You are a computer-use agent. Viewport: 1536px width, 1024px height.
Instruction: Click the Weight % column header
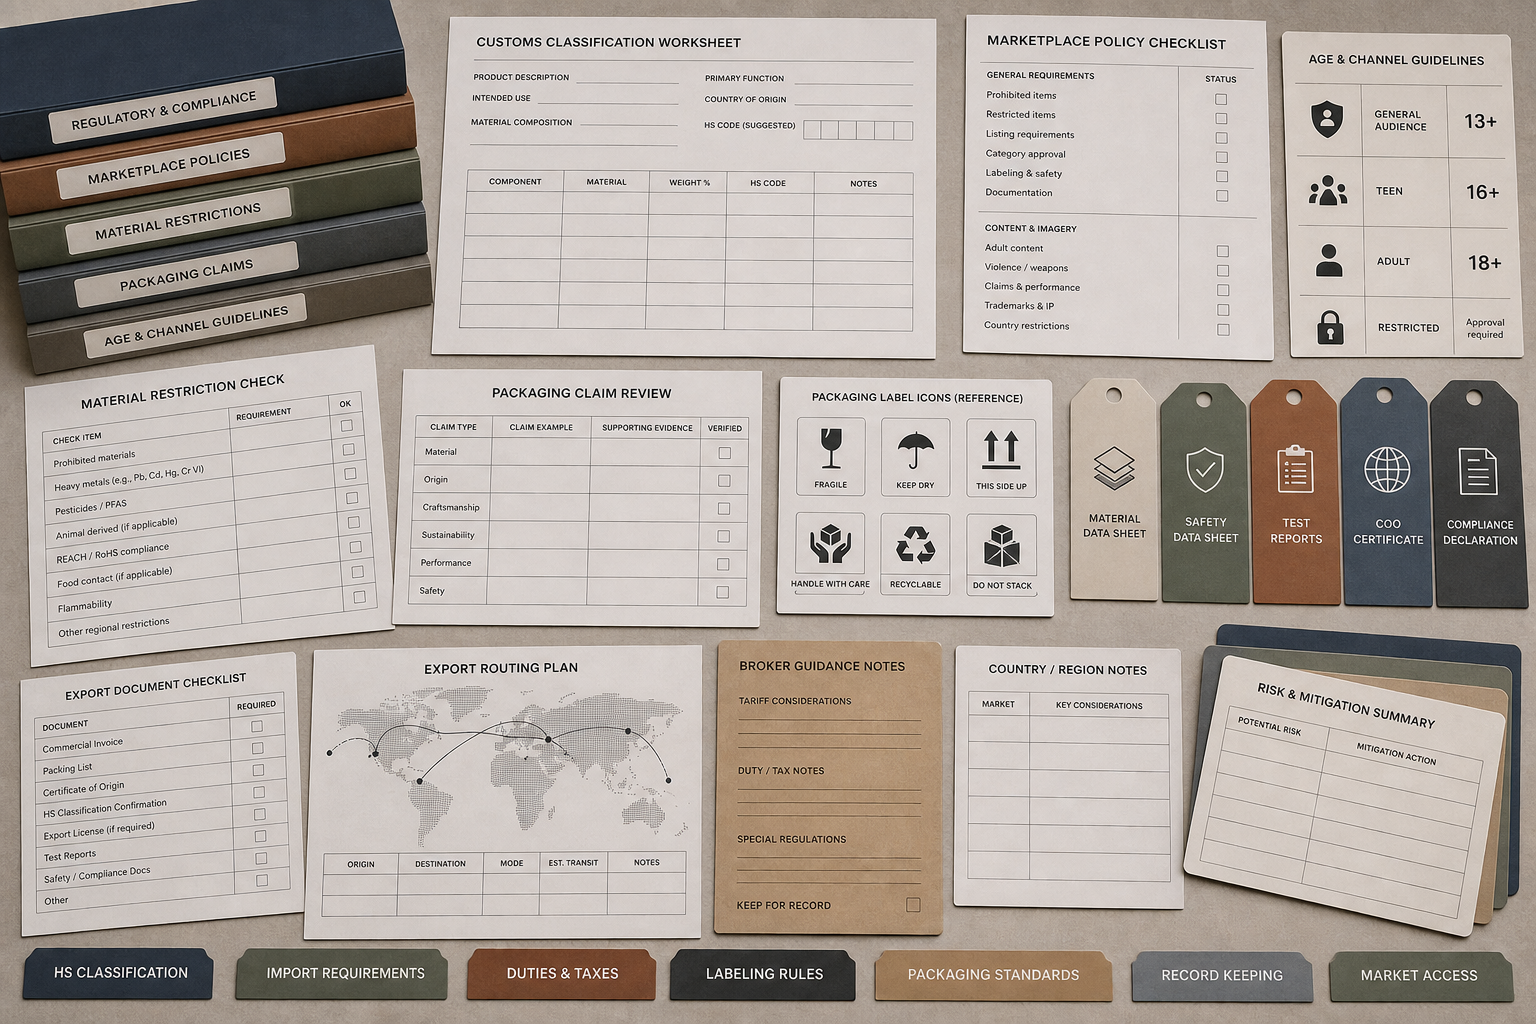click(689, 182)
